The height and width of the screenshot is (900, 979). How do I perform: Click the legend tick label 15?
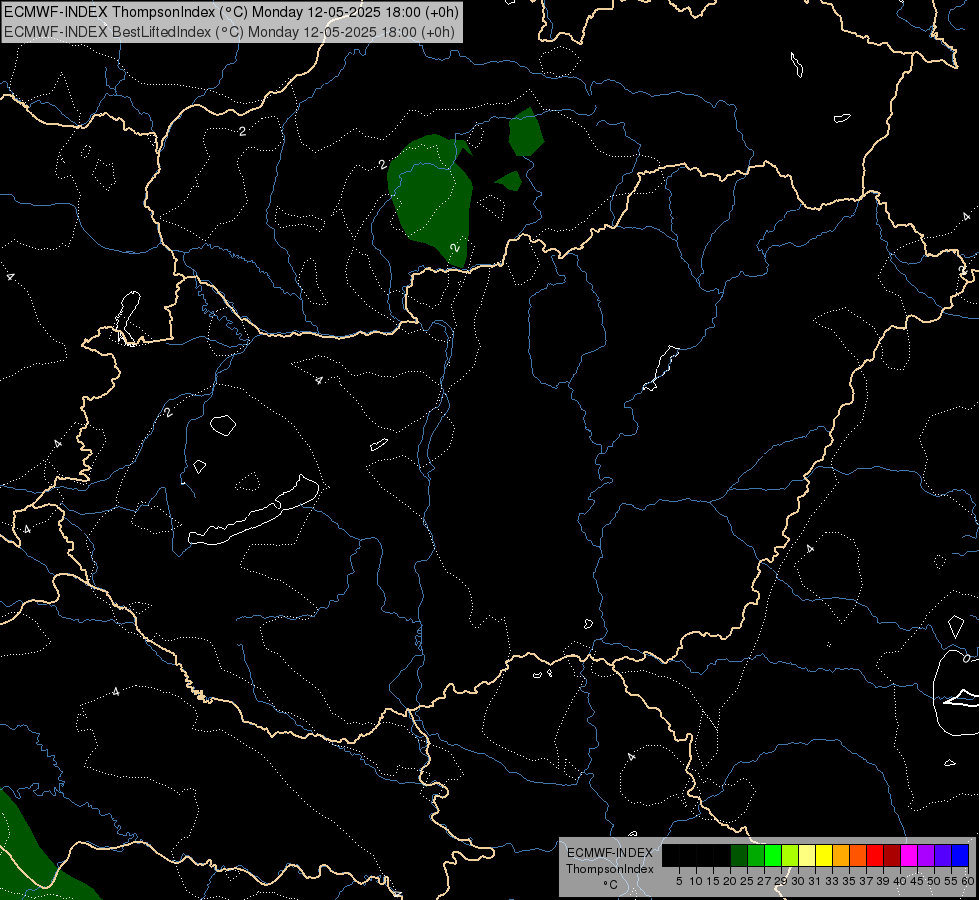point(714,881)
